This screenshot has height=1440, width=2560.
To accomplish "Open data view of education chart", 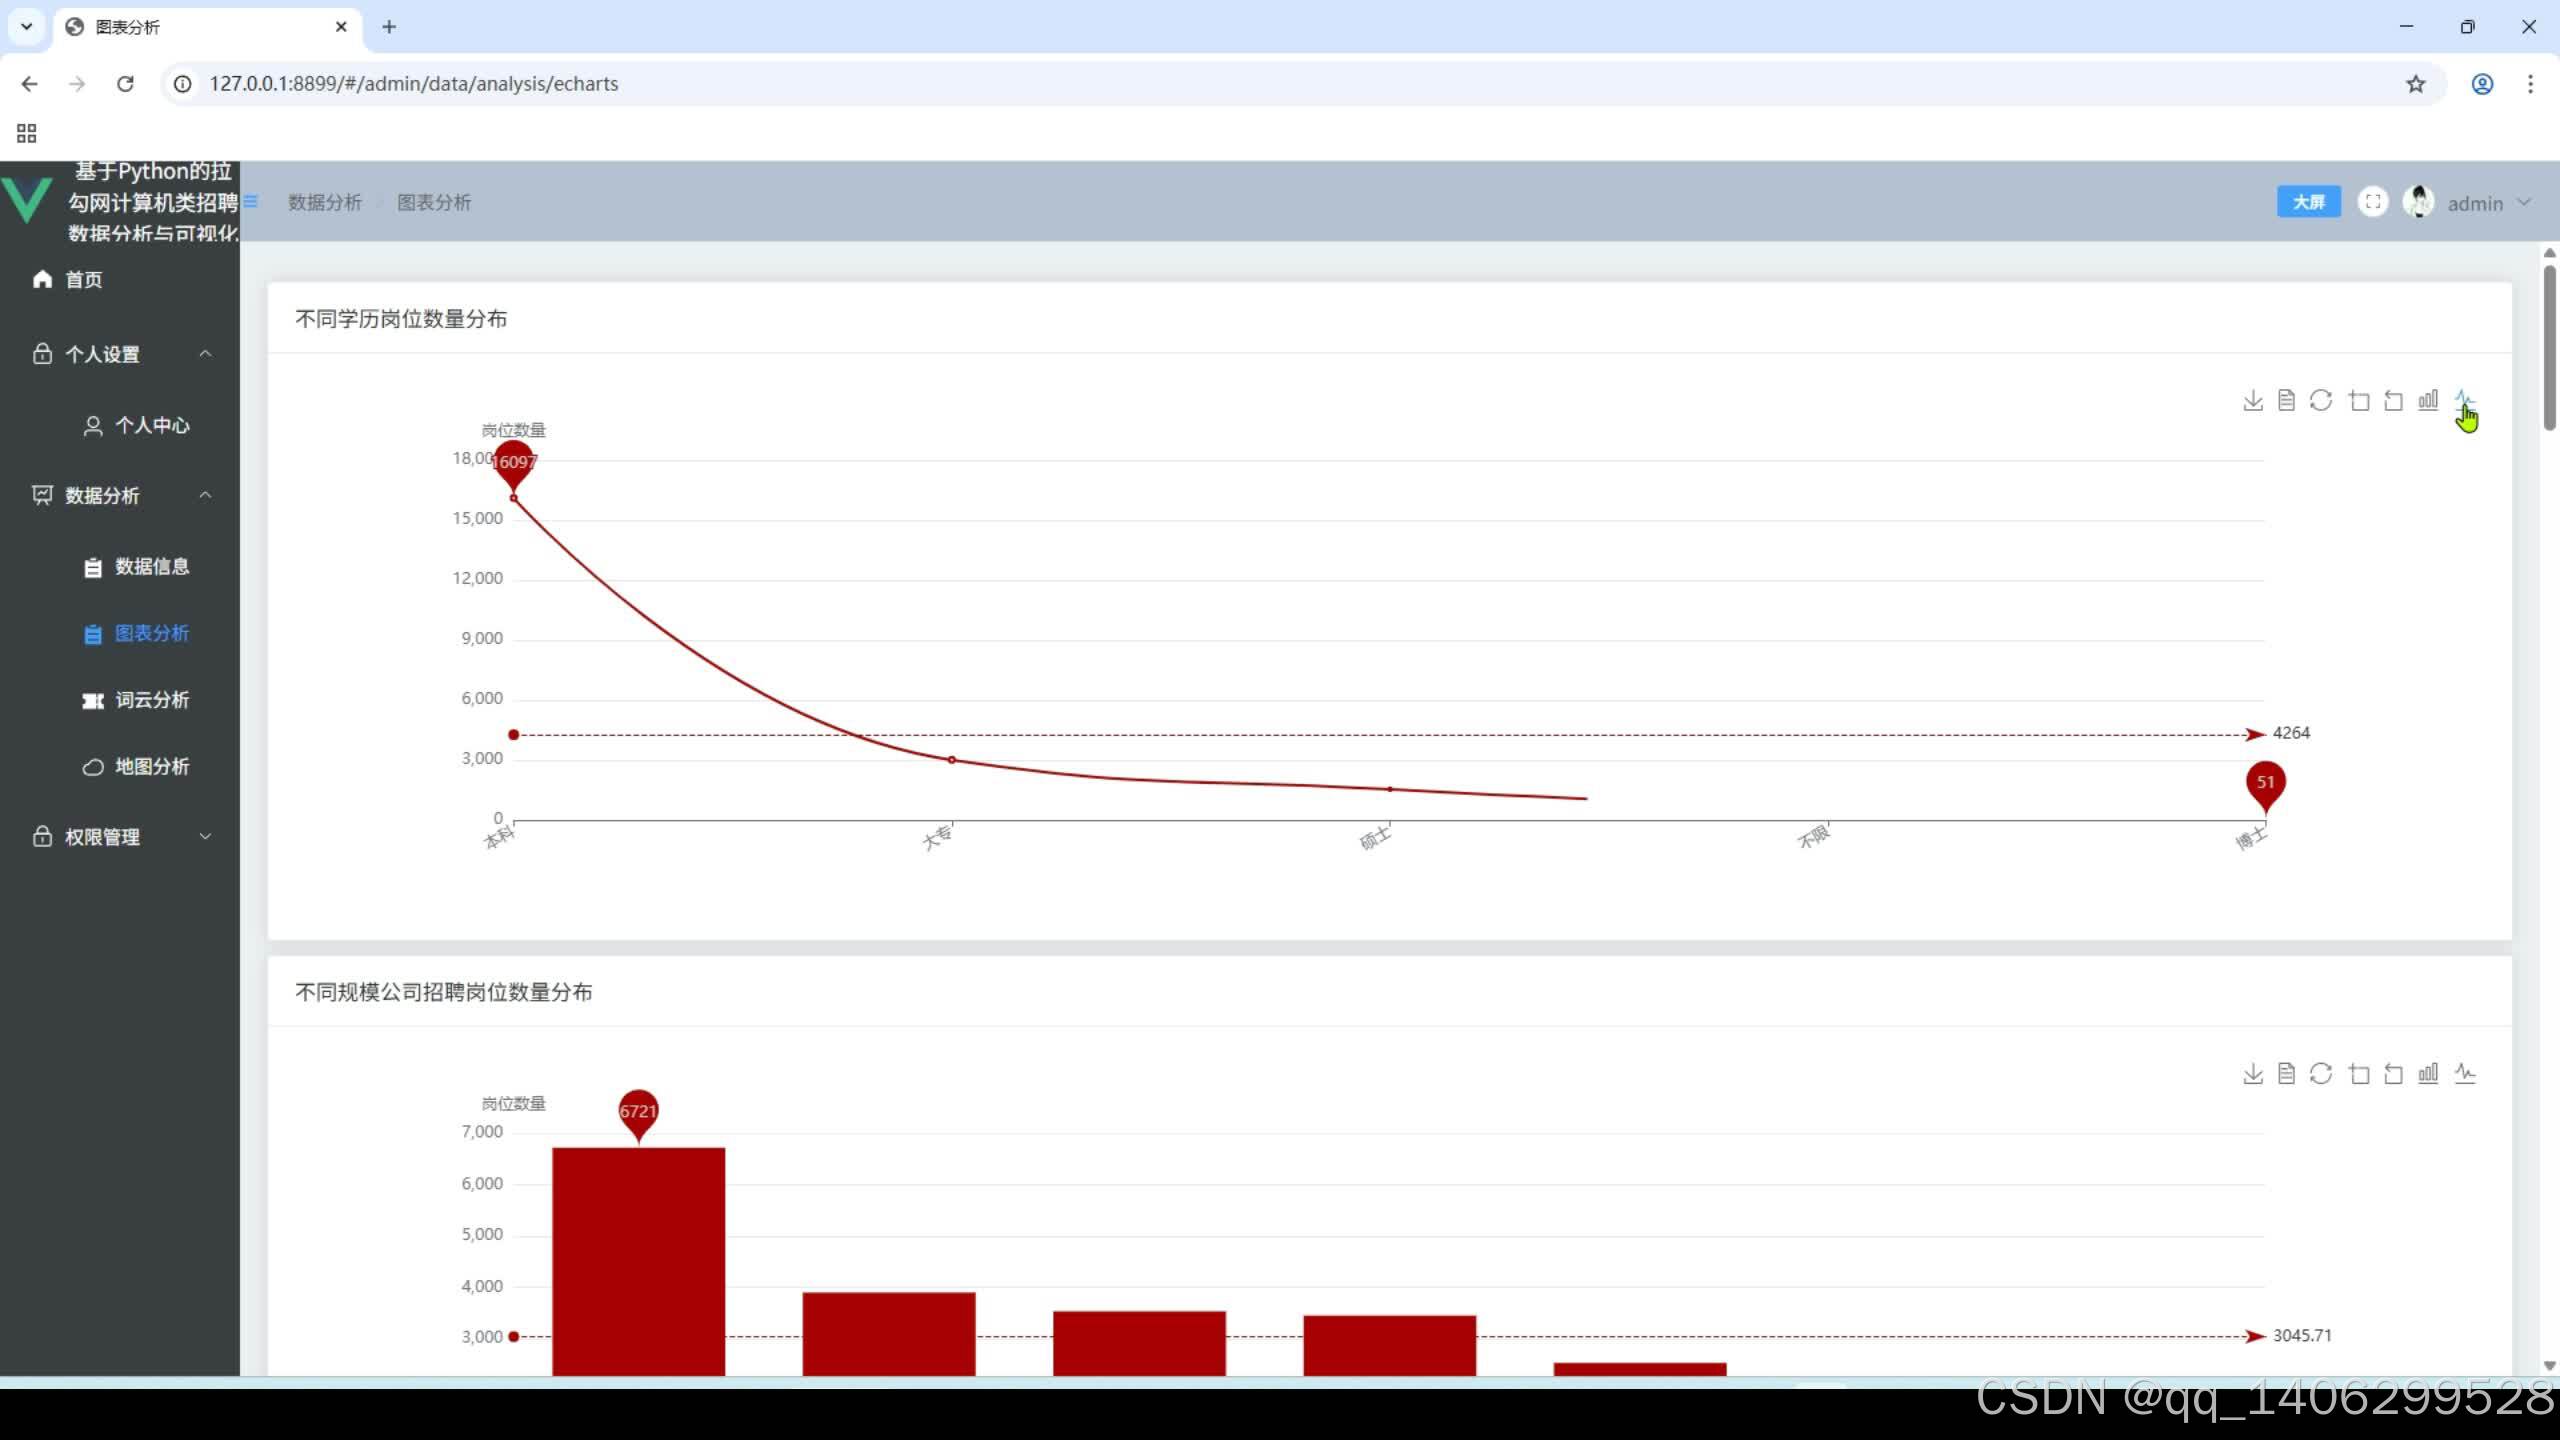I will coord(2286,401).
